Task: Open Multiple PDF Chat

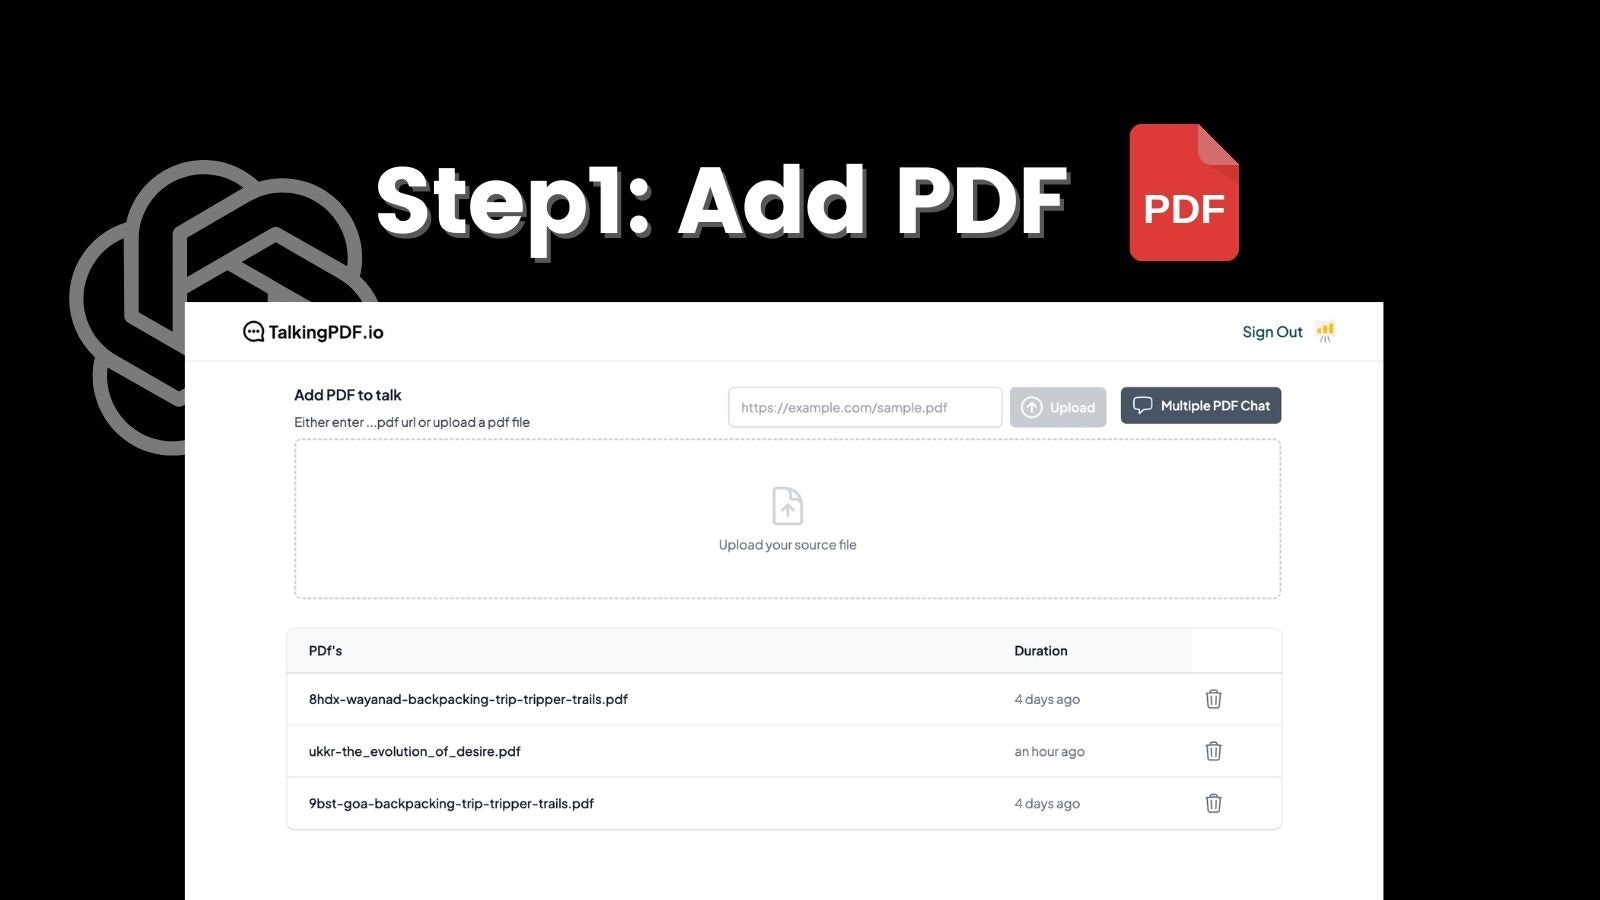Action: pyautogui.click(x=1200, y=405)
